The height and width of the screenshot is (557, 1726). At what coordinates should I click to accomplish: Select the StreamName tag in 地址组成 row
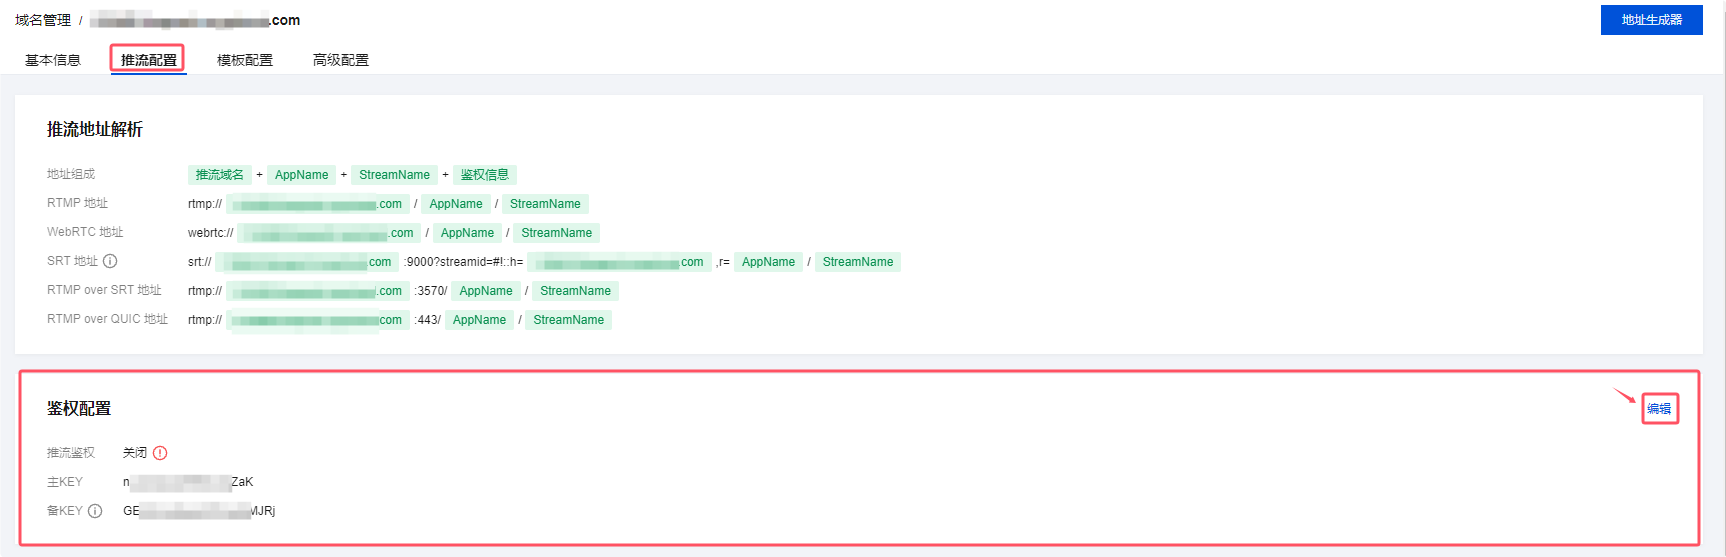[394, 175]
